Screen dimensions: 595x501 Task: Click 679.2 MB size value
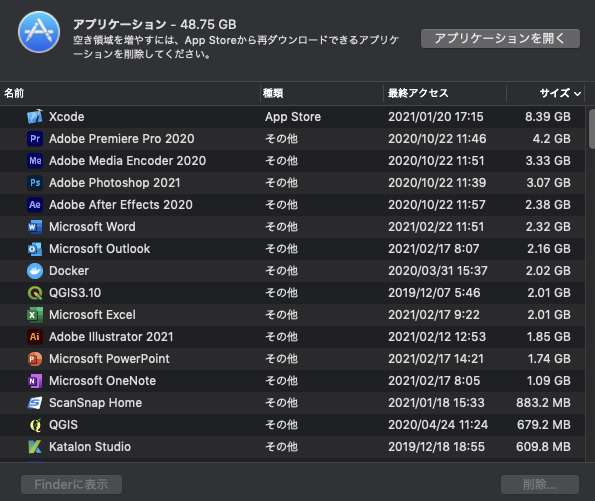(544, 425)
